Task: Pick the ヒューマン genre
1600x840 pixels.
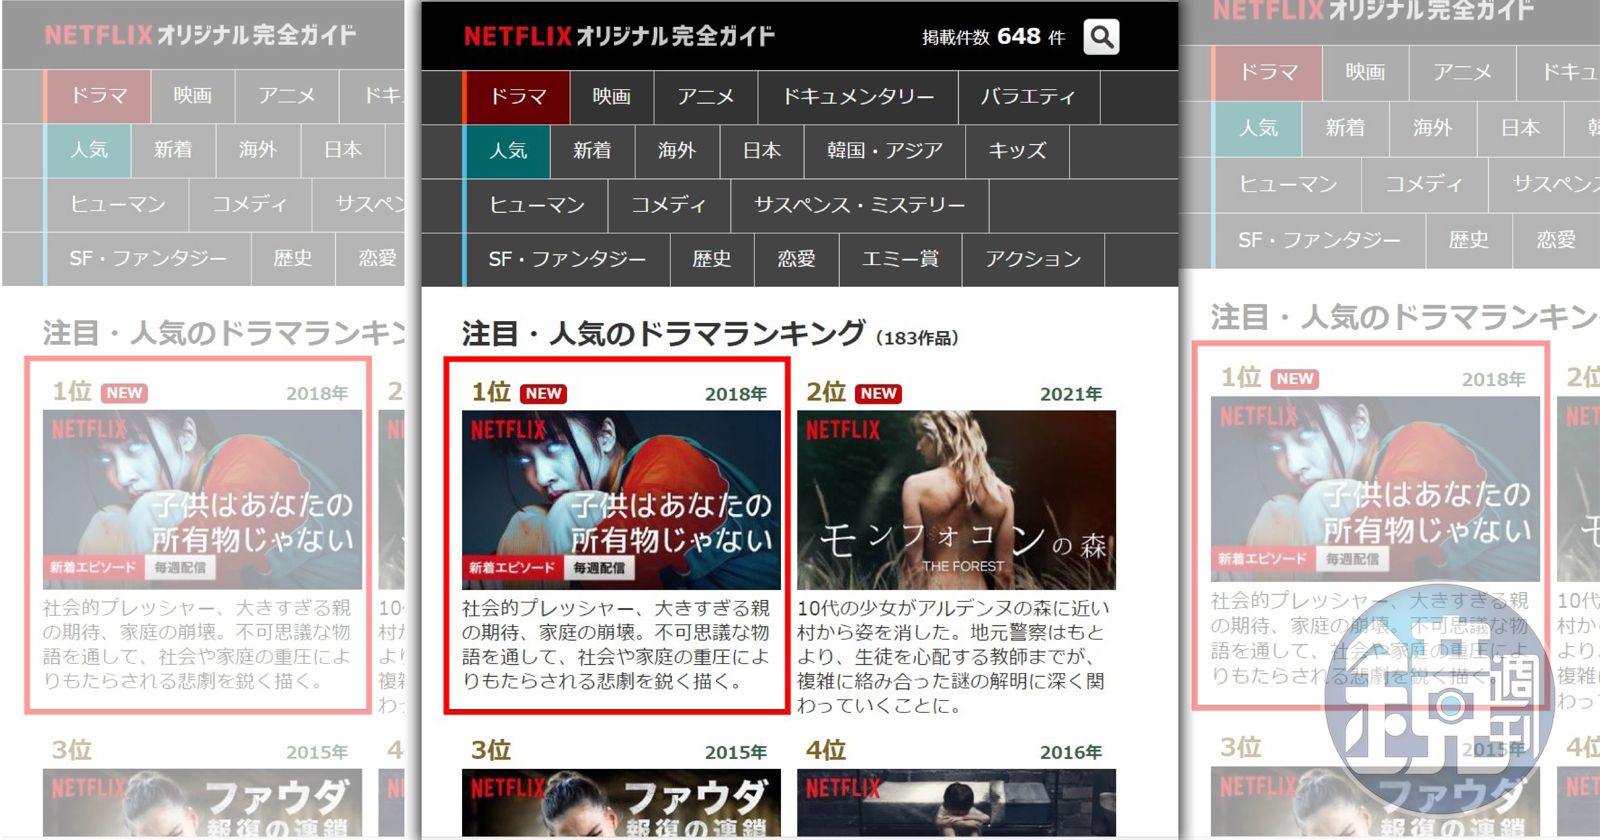Action: 537,206
